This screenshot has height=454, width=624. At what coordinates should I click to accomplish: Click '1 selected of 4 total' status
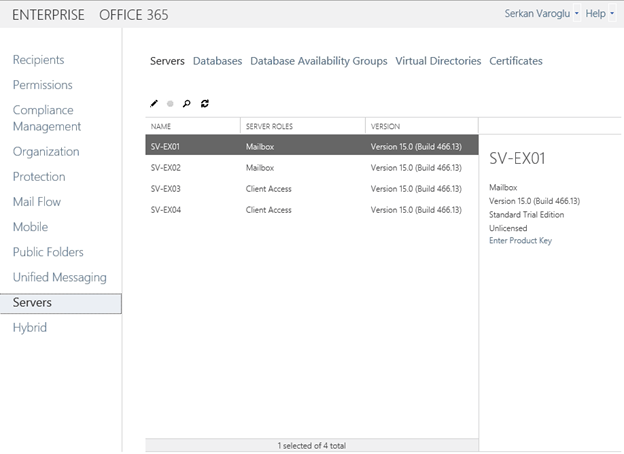coord(312,446)
